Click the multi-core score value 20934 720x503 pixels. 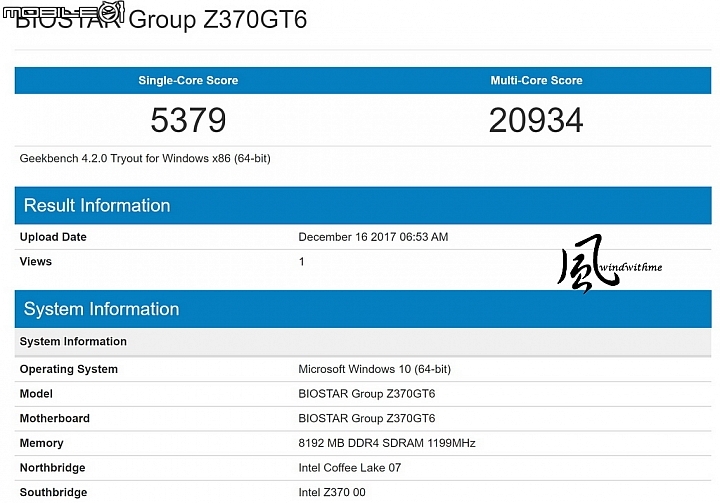tap(536, 120)
